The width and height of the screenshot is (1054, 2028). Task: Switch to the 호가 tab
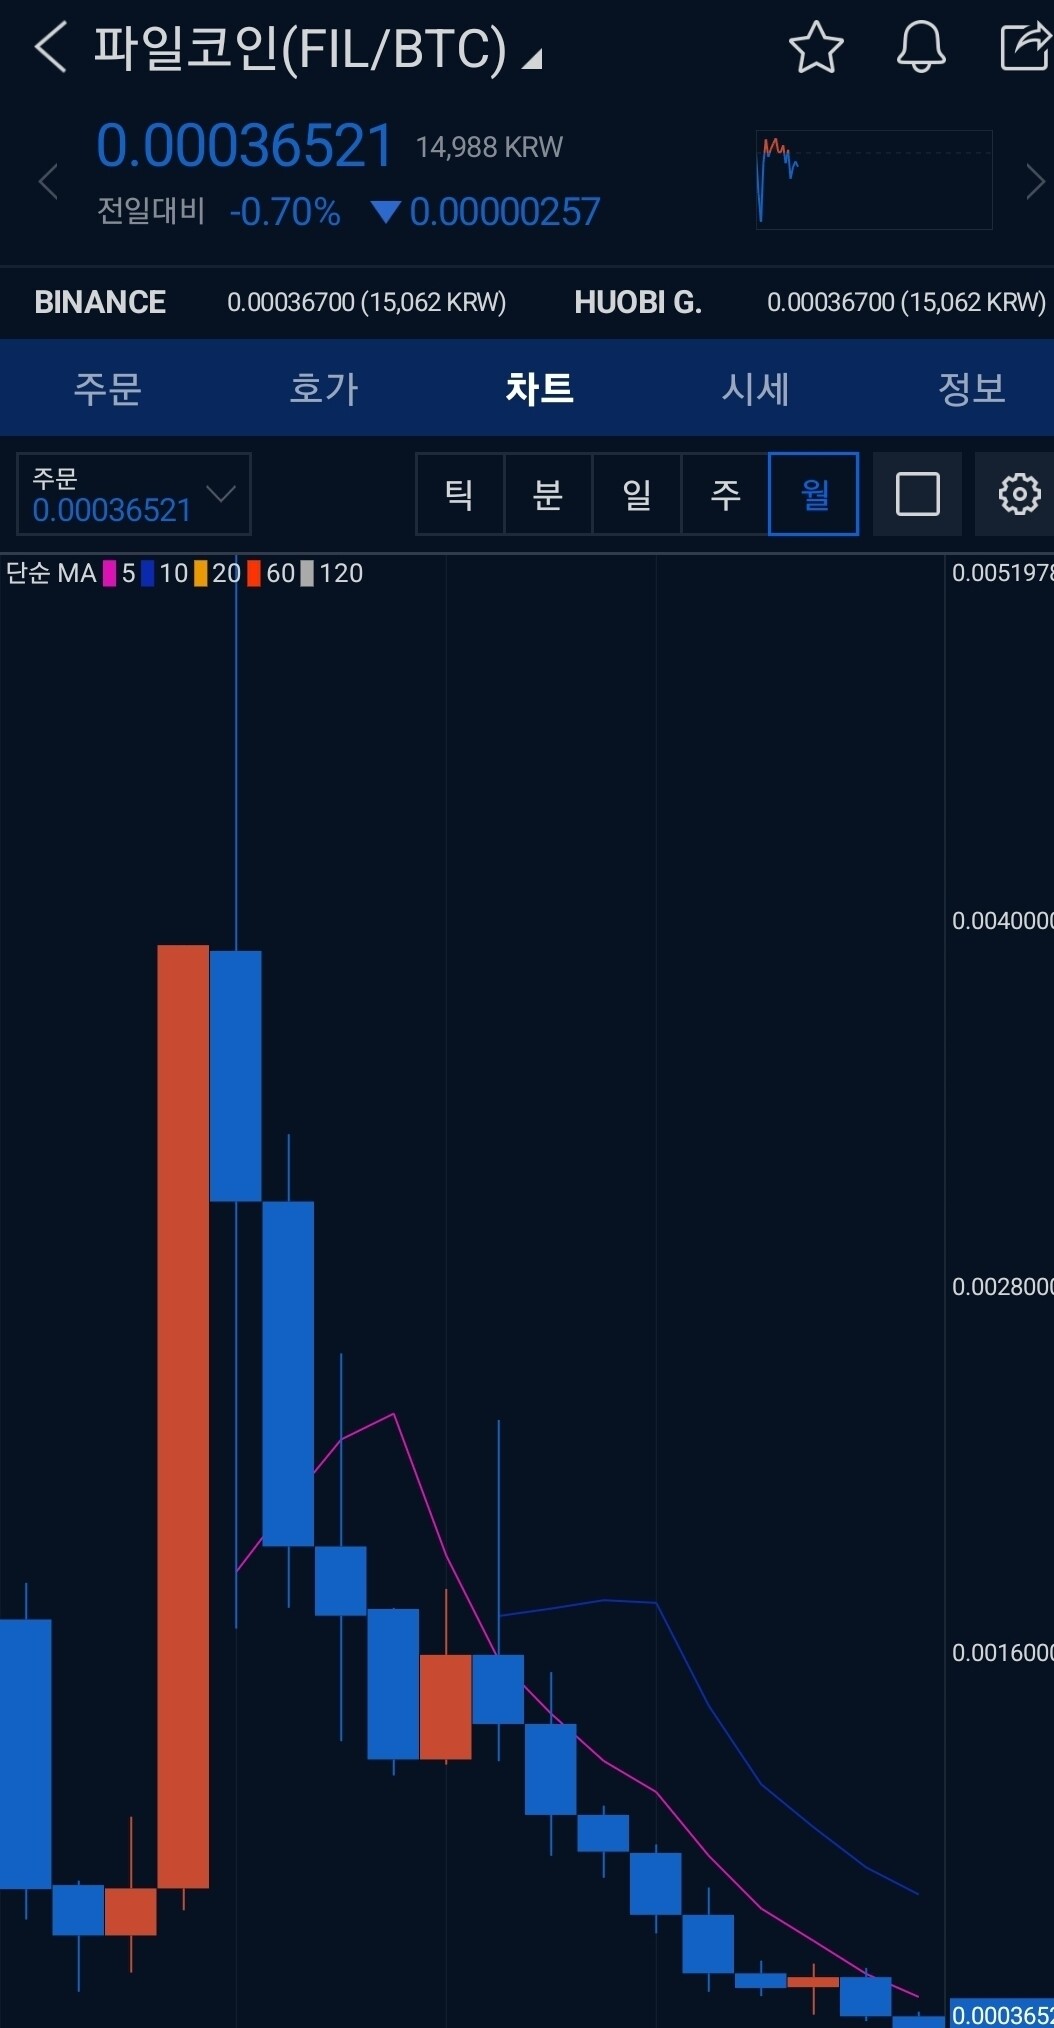coord(323,388)
